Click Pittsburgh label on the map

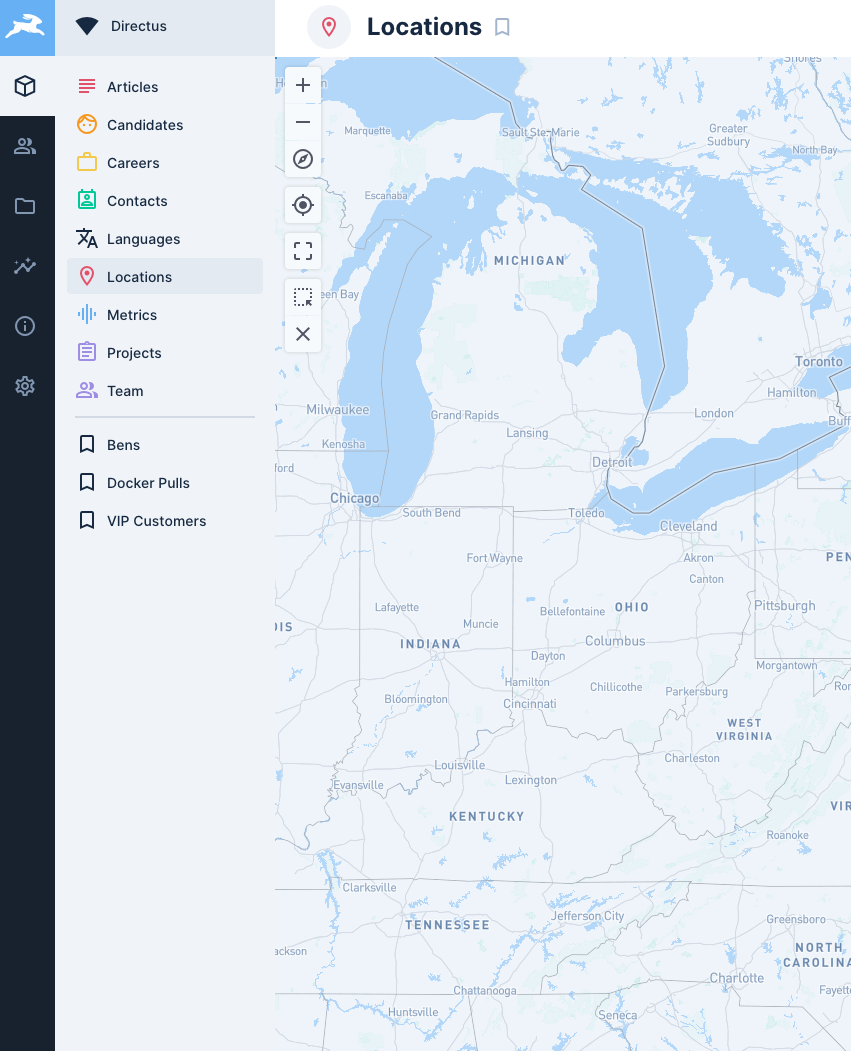[x=785, y=606]
